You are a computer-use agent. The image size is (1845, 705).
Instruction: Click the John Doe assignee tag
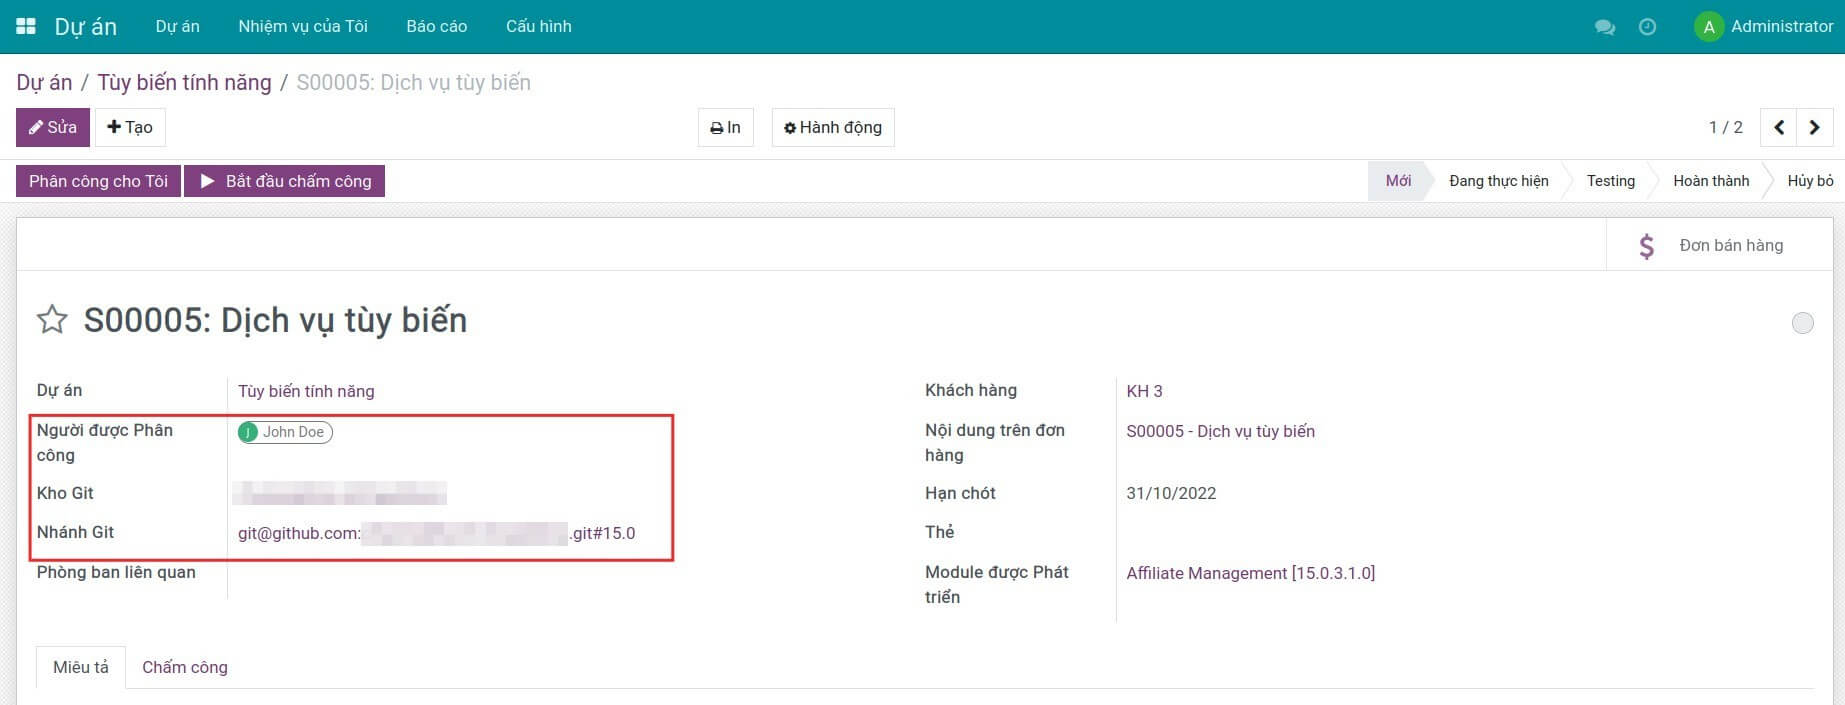[285, 432]
